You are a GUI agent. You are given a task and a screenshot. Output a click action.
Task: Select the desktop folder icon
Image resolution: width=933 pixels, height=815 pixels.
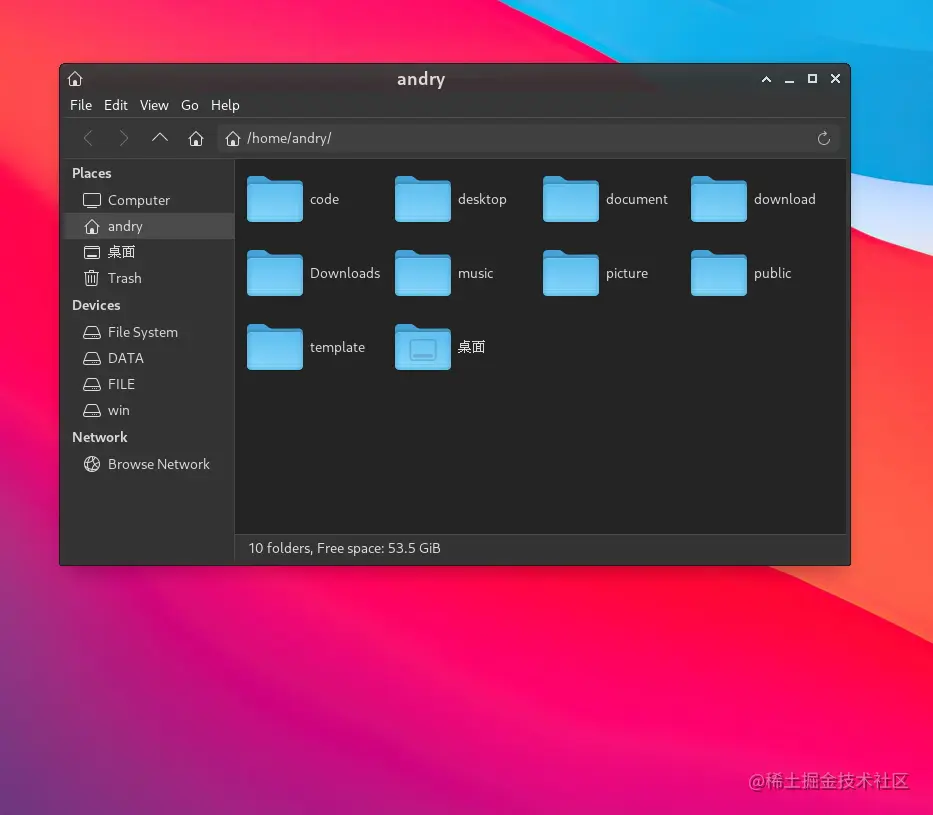click(x=422, y=199)
